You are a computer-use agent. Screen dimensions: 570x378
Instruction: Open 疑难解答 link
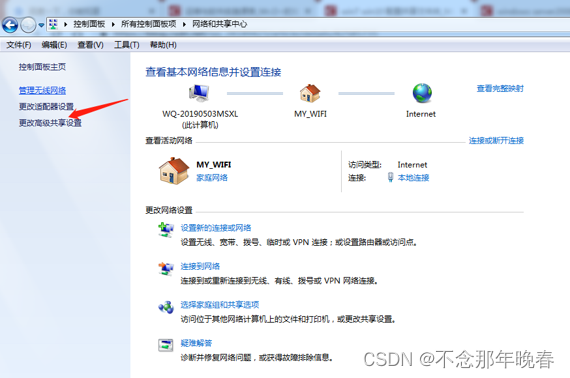tap(196, 343)
